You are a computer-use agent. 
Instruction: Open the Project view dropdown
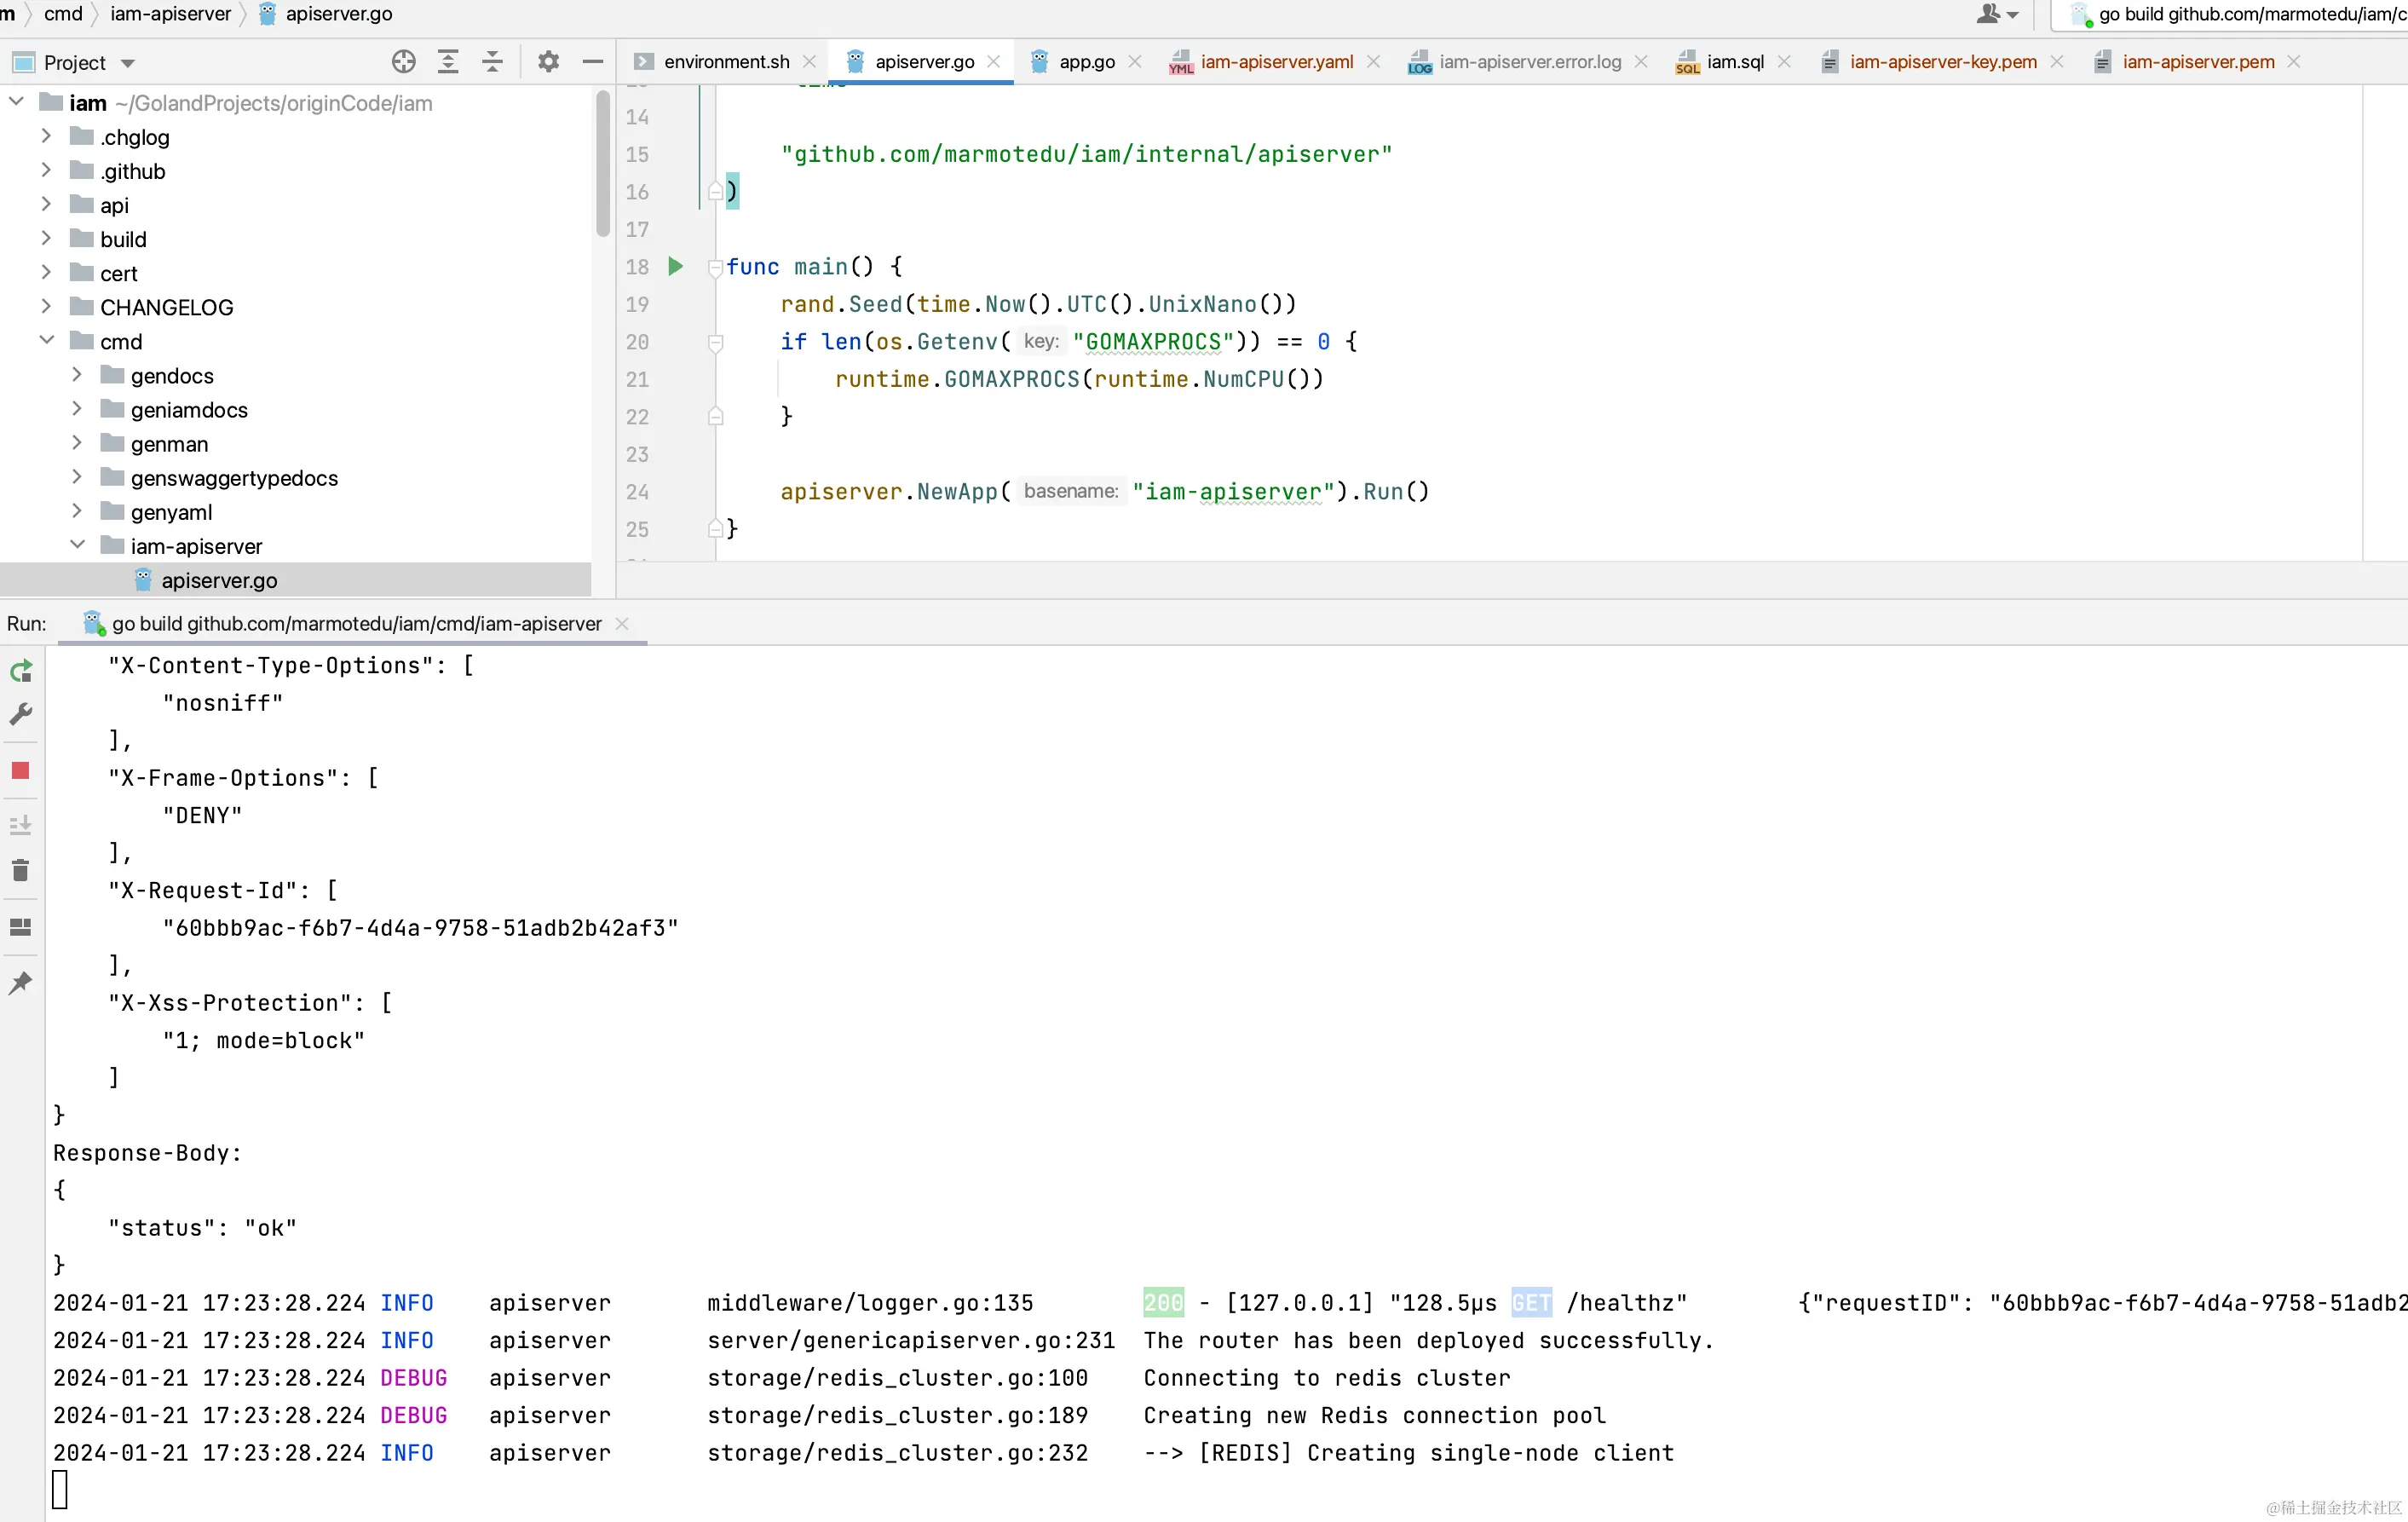click(x=127, y=63)
